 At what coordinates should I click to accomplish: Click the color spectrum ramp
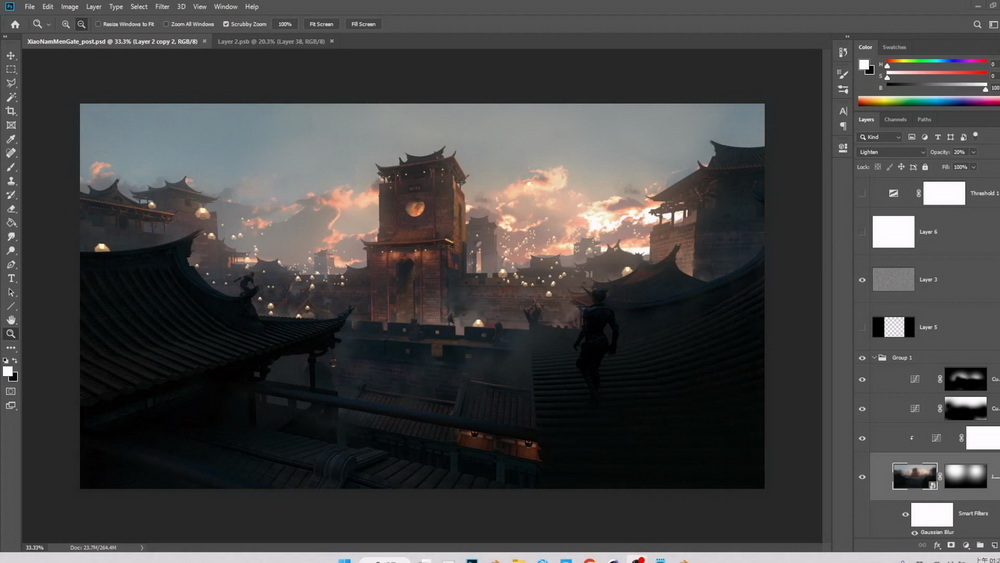(929, 101)
